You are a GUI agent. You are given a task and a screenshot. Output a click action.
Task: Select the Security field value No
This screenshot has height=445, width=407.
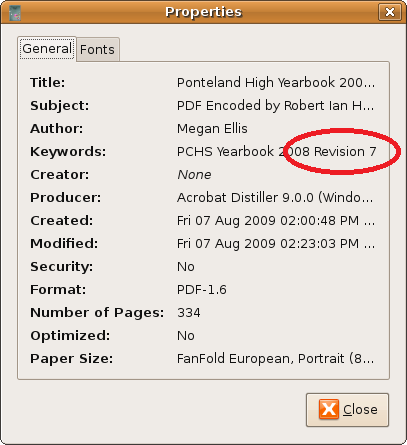186,267
